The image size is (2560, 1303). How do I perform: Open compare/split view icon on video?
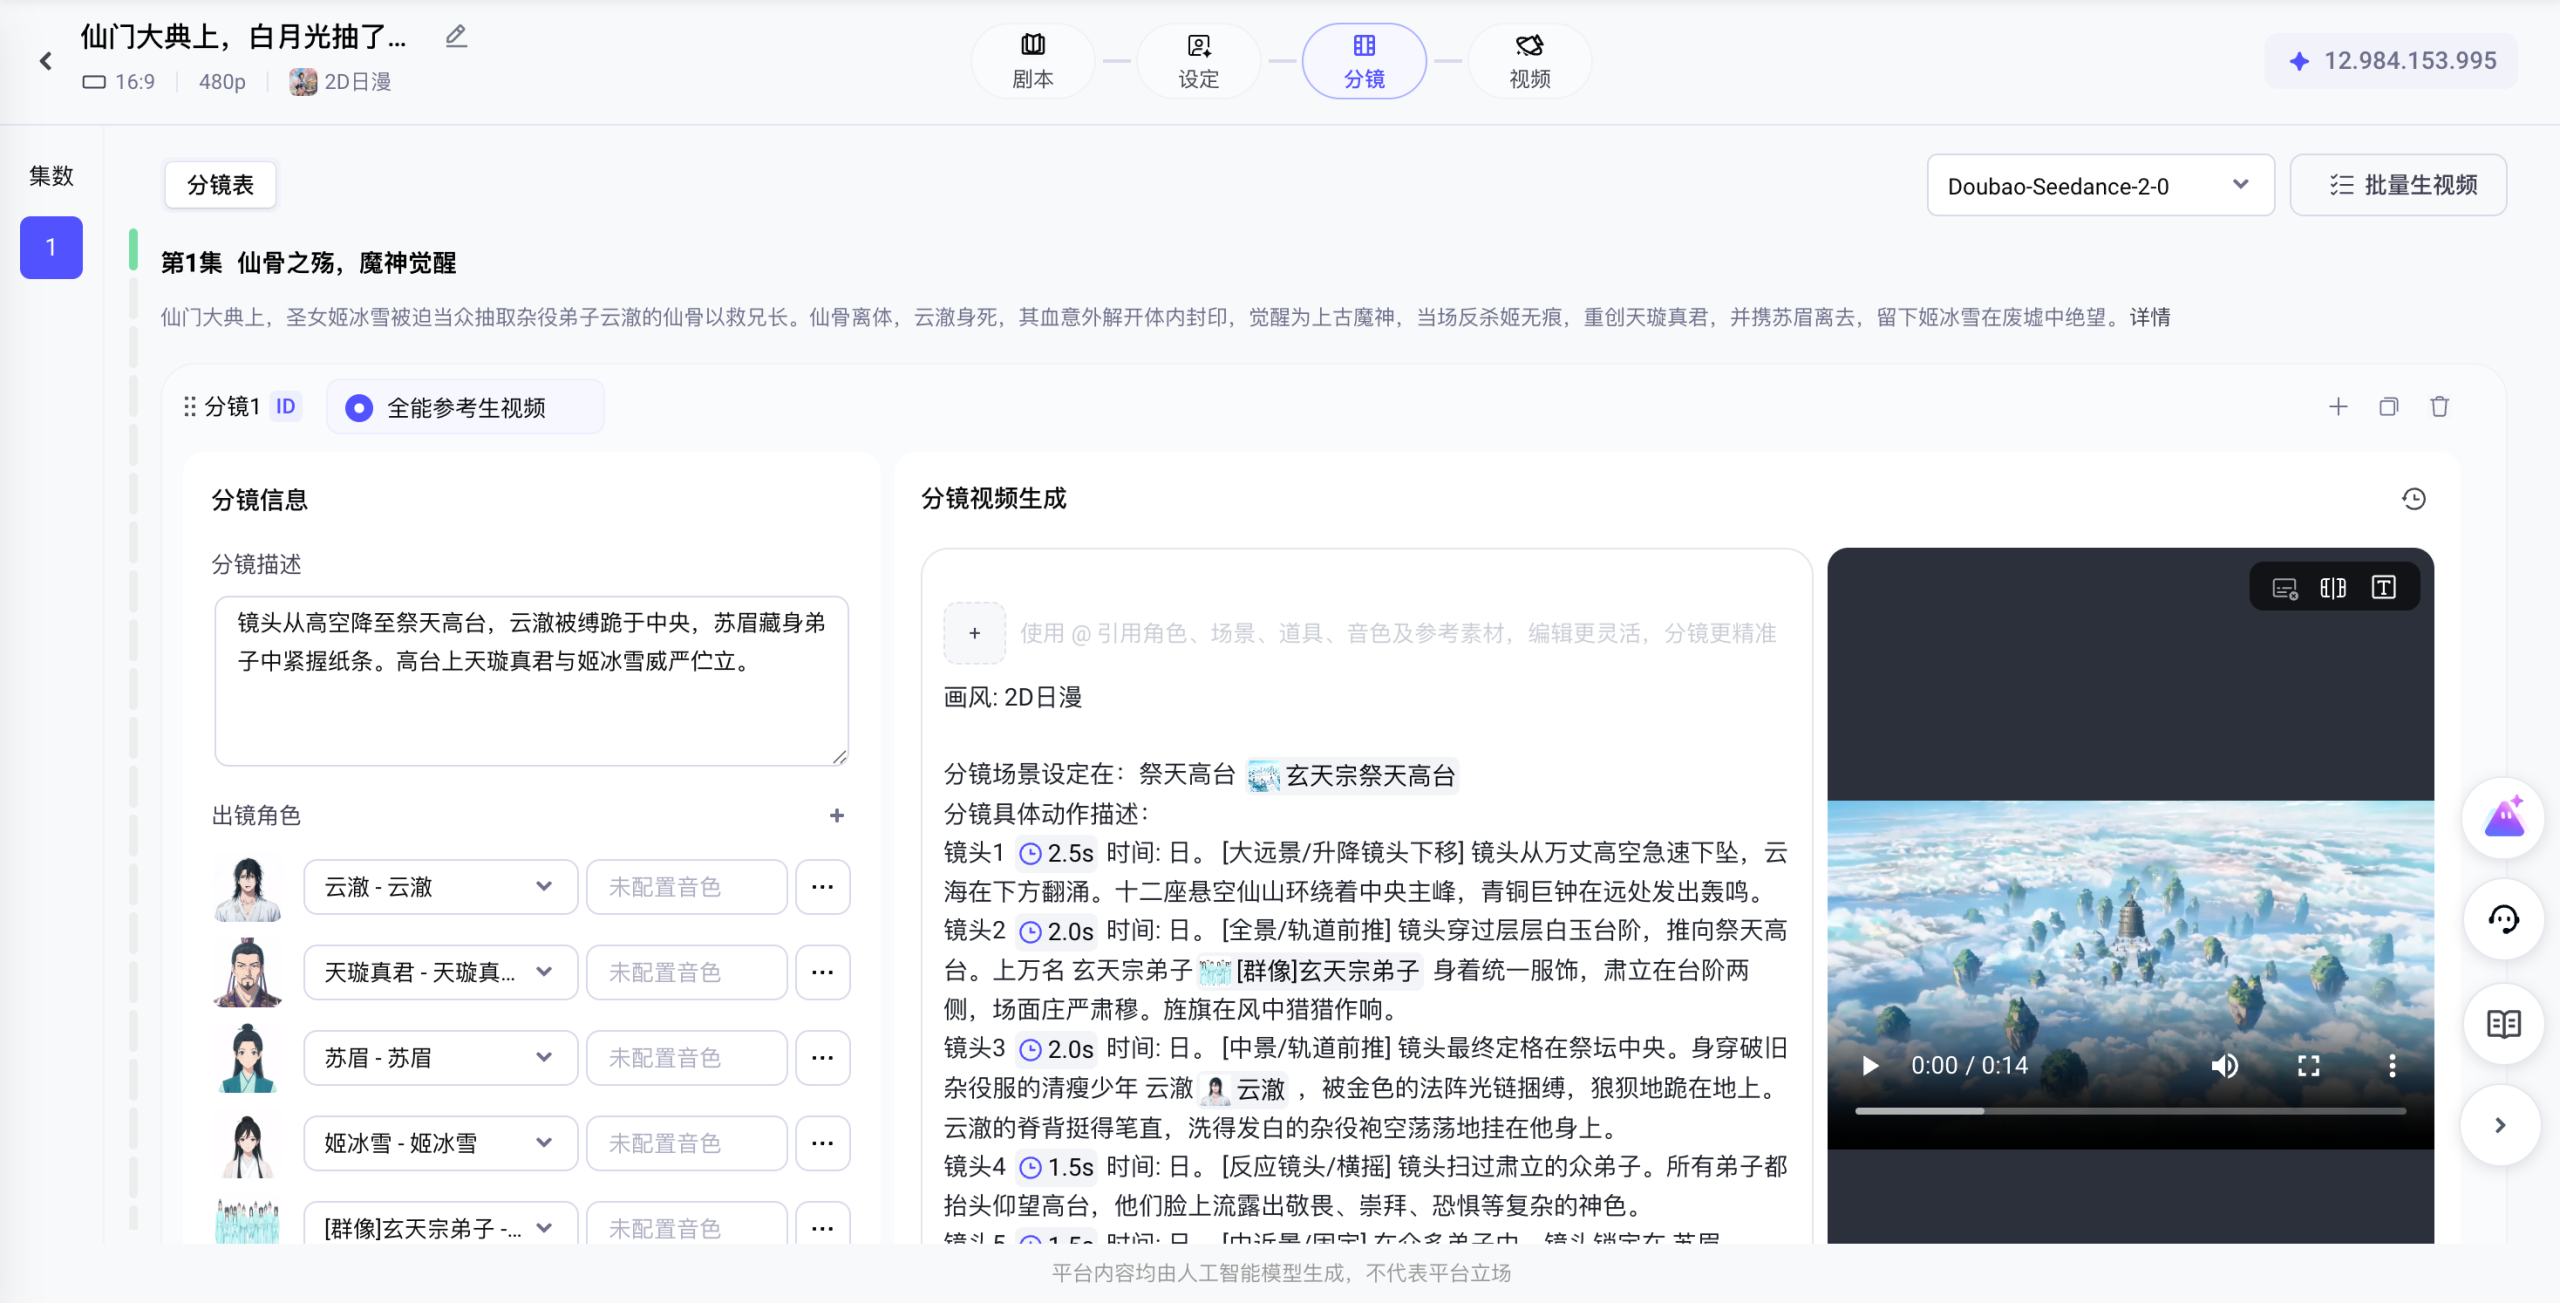(x=2333, y=588)
